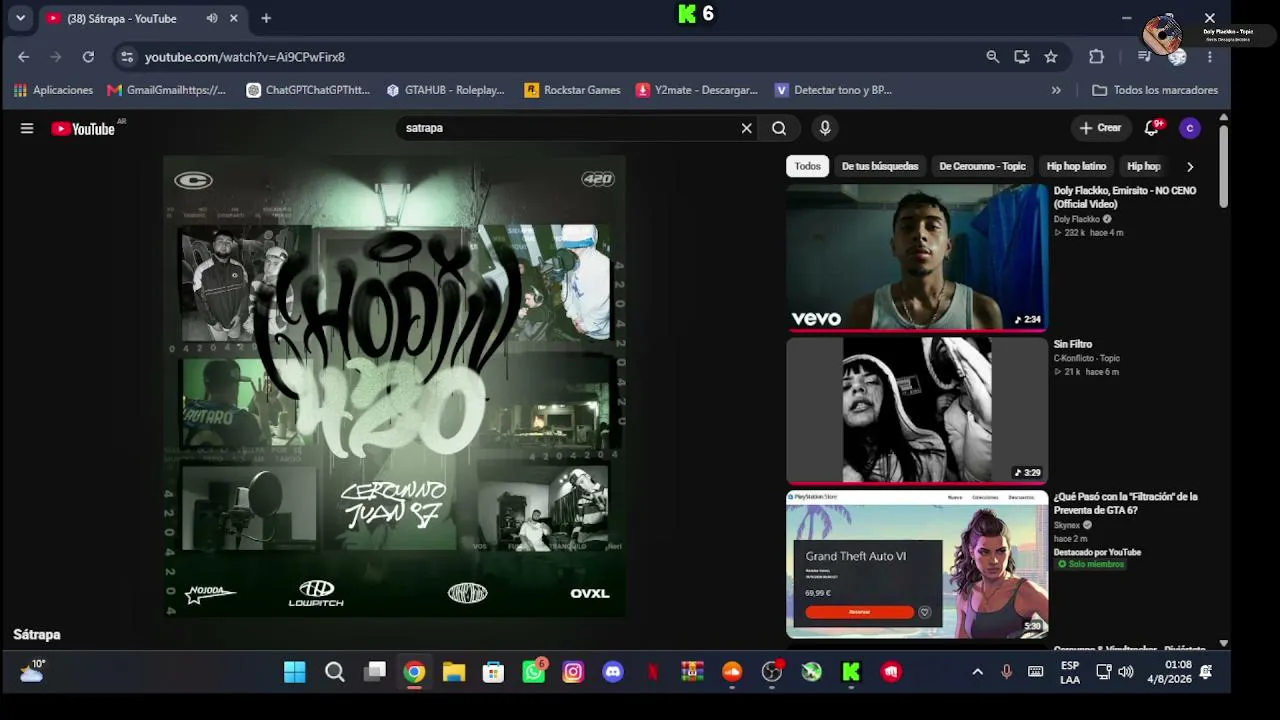Open the ChatGPT bookmark
Screen dimensions: 1280x720
(308, 90)
